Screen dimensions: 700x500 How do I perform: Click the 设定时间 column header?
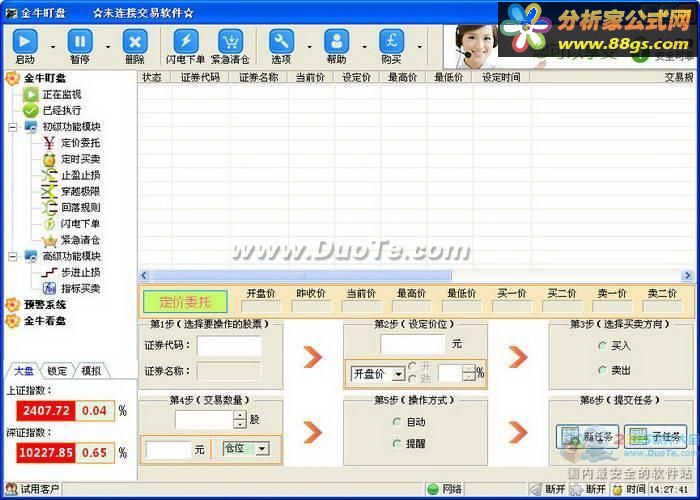pos(501,77)
